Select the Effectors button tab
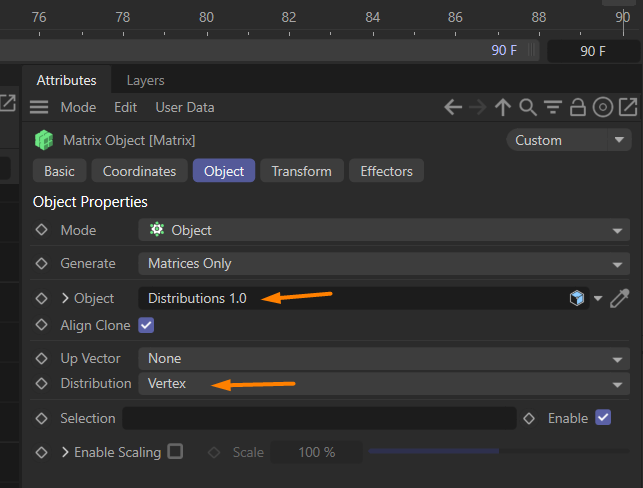This screenshot has height=488, width=643. (x=386, y=171)
